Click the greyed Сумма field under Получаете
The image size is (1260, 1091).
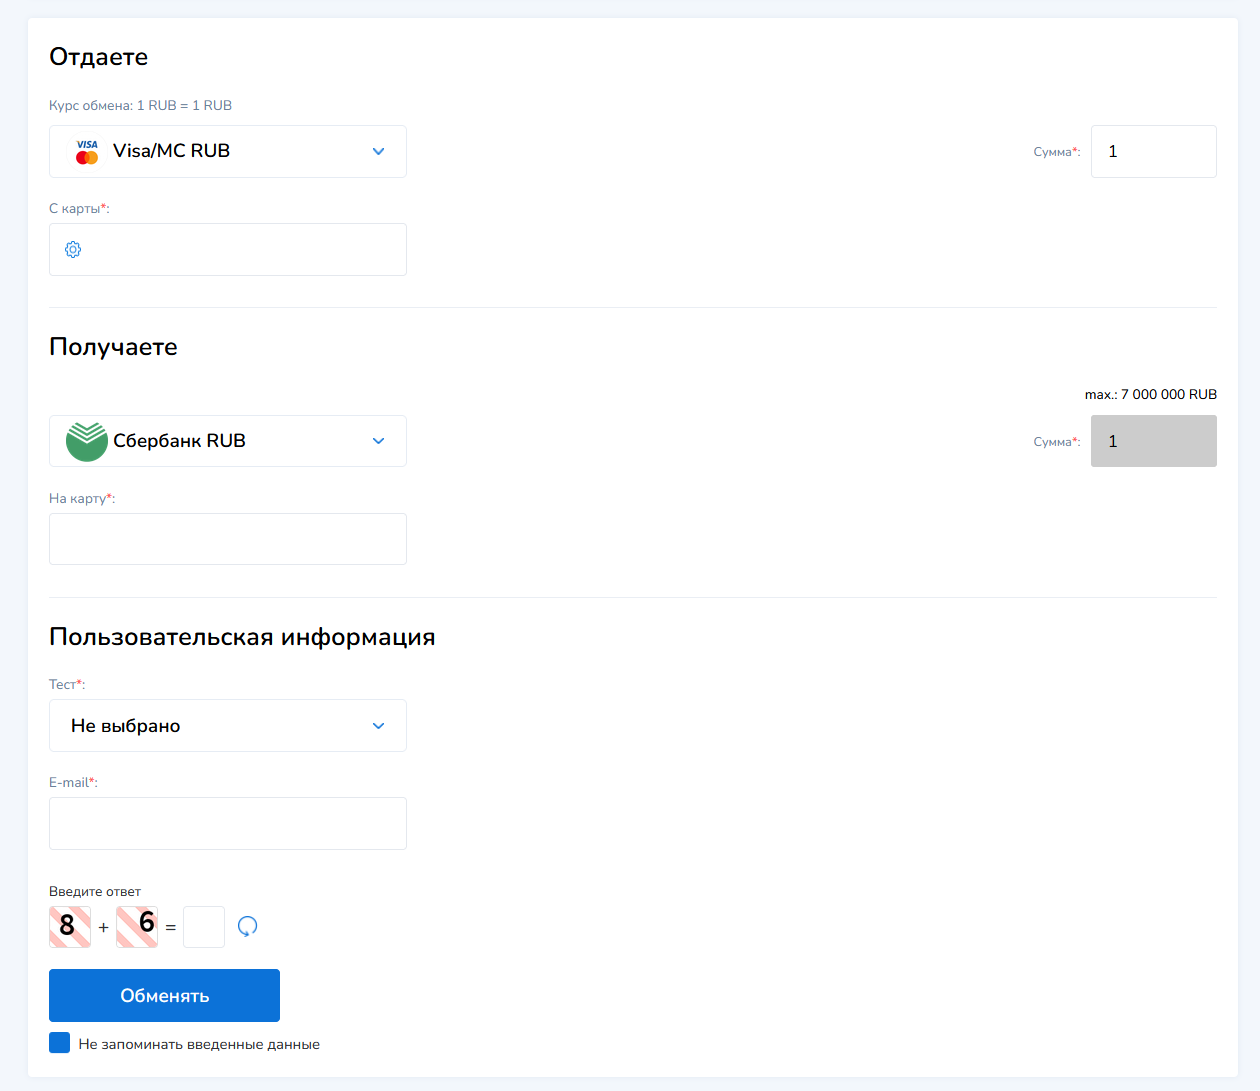1153,441
